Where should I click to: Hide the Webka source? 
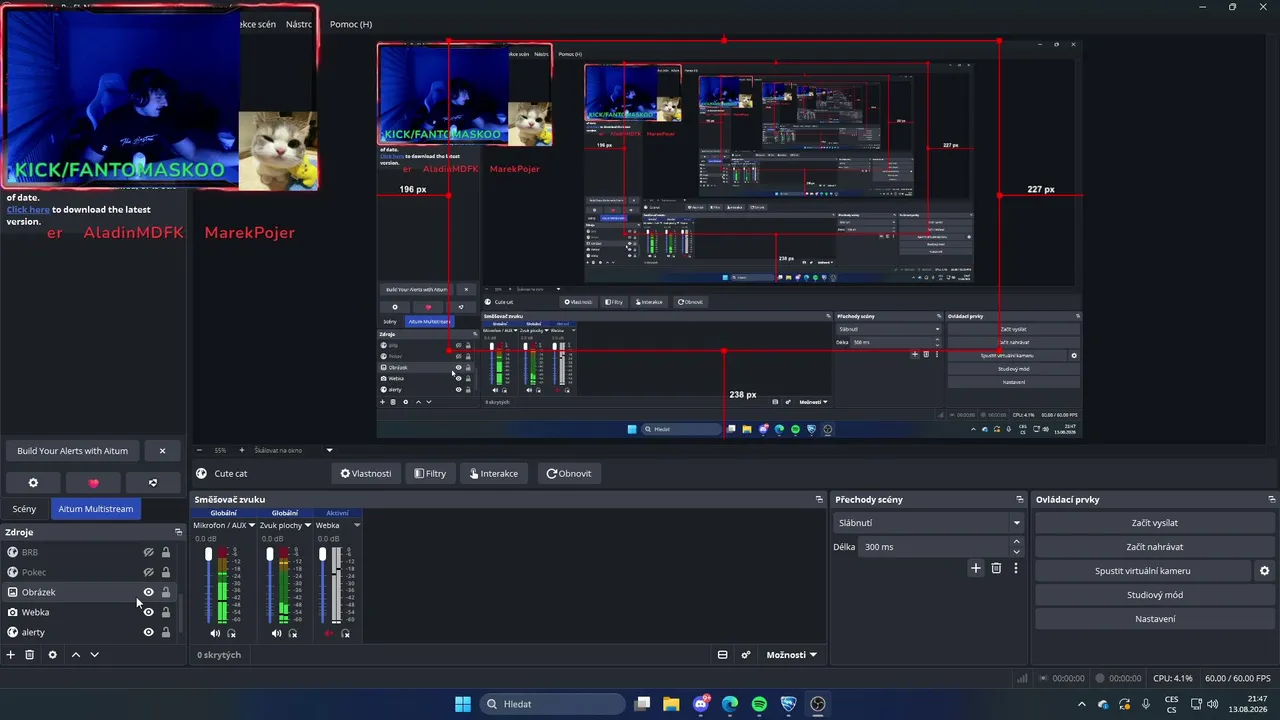tap(148, 612)
